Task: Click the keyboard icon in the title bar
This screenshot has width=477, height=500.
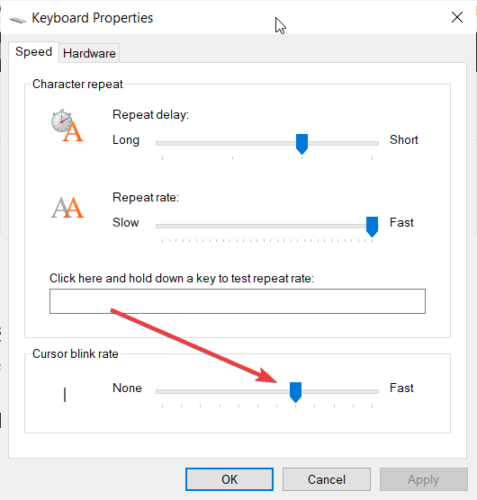Action: tap(18, 20)
